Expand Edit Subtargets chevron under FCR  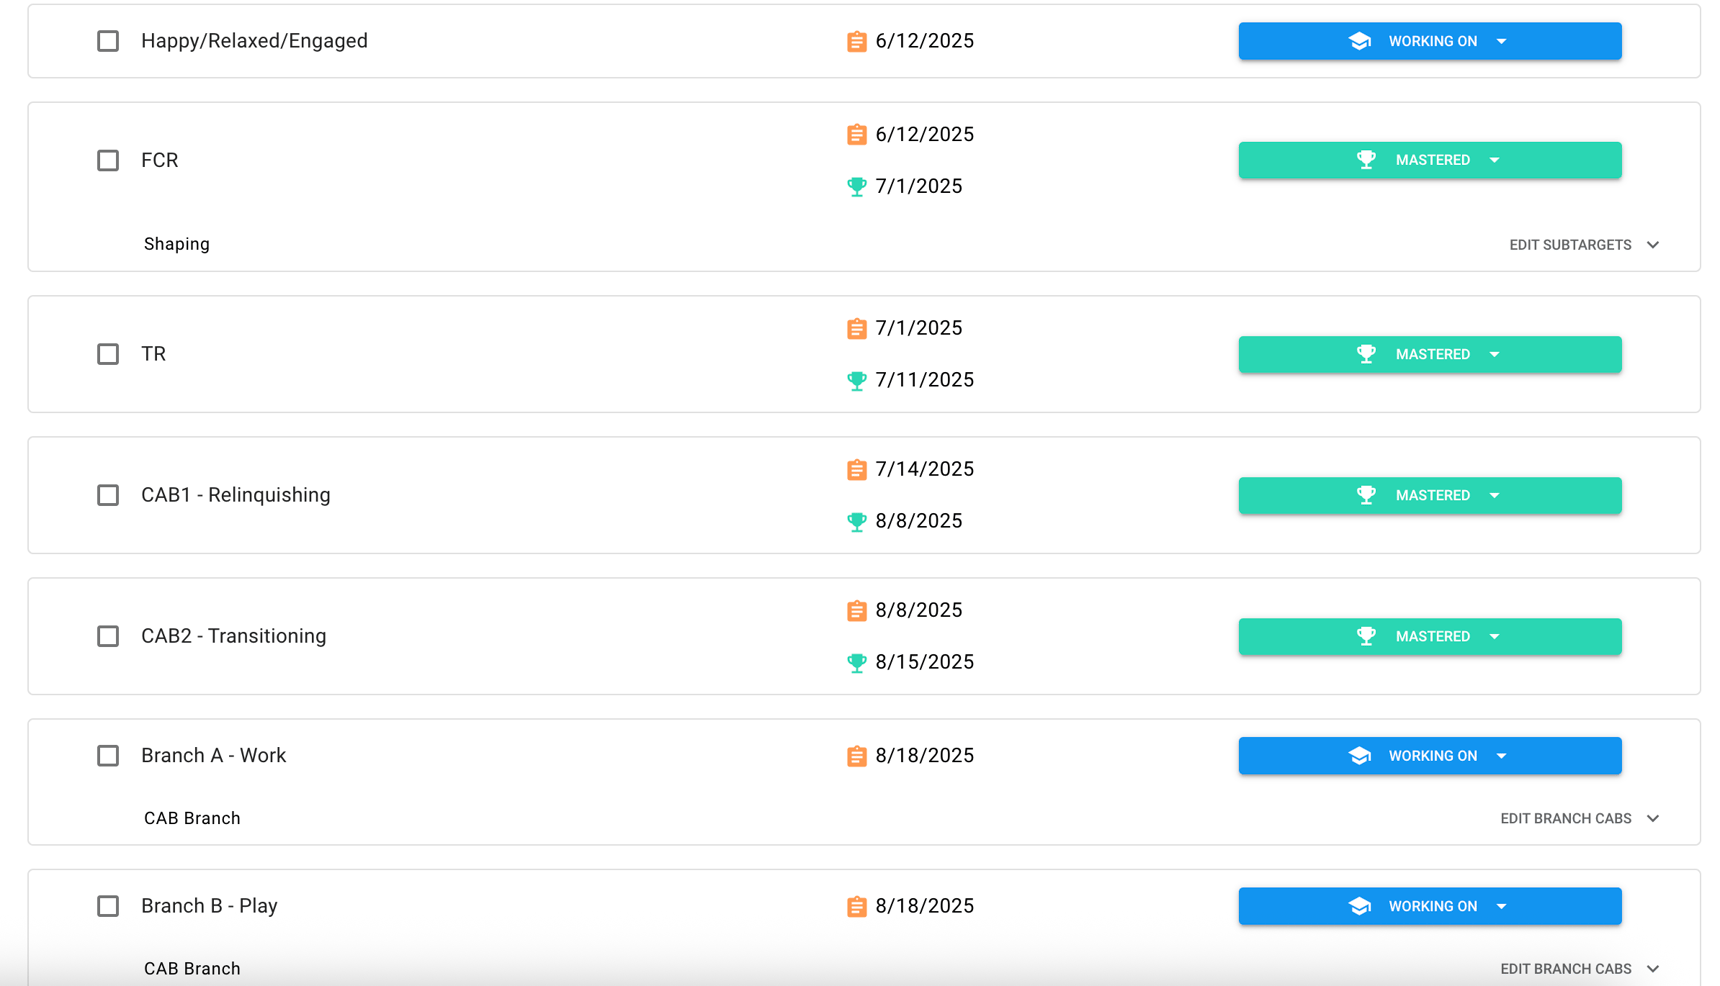1653,245
